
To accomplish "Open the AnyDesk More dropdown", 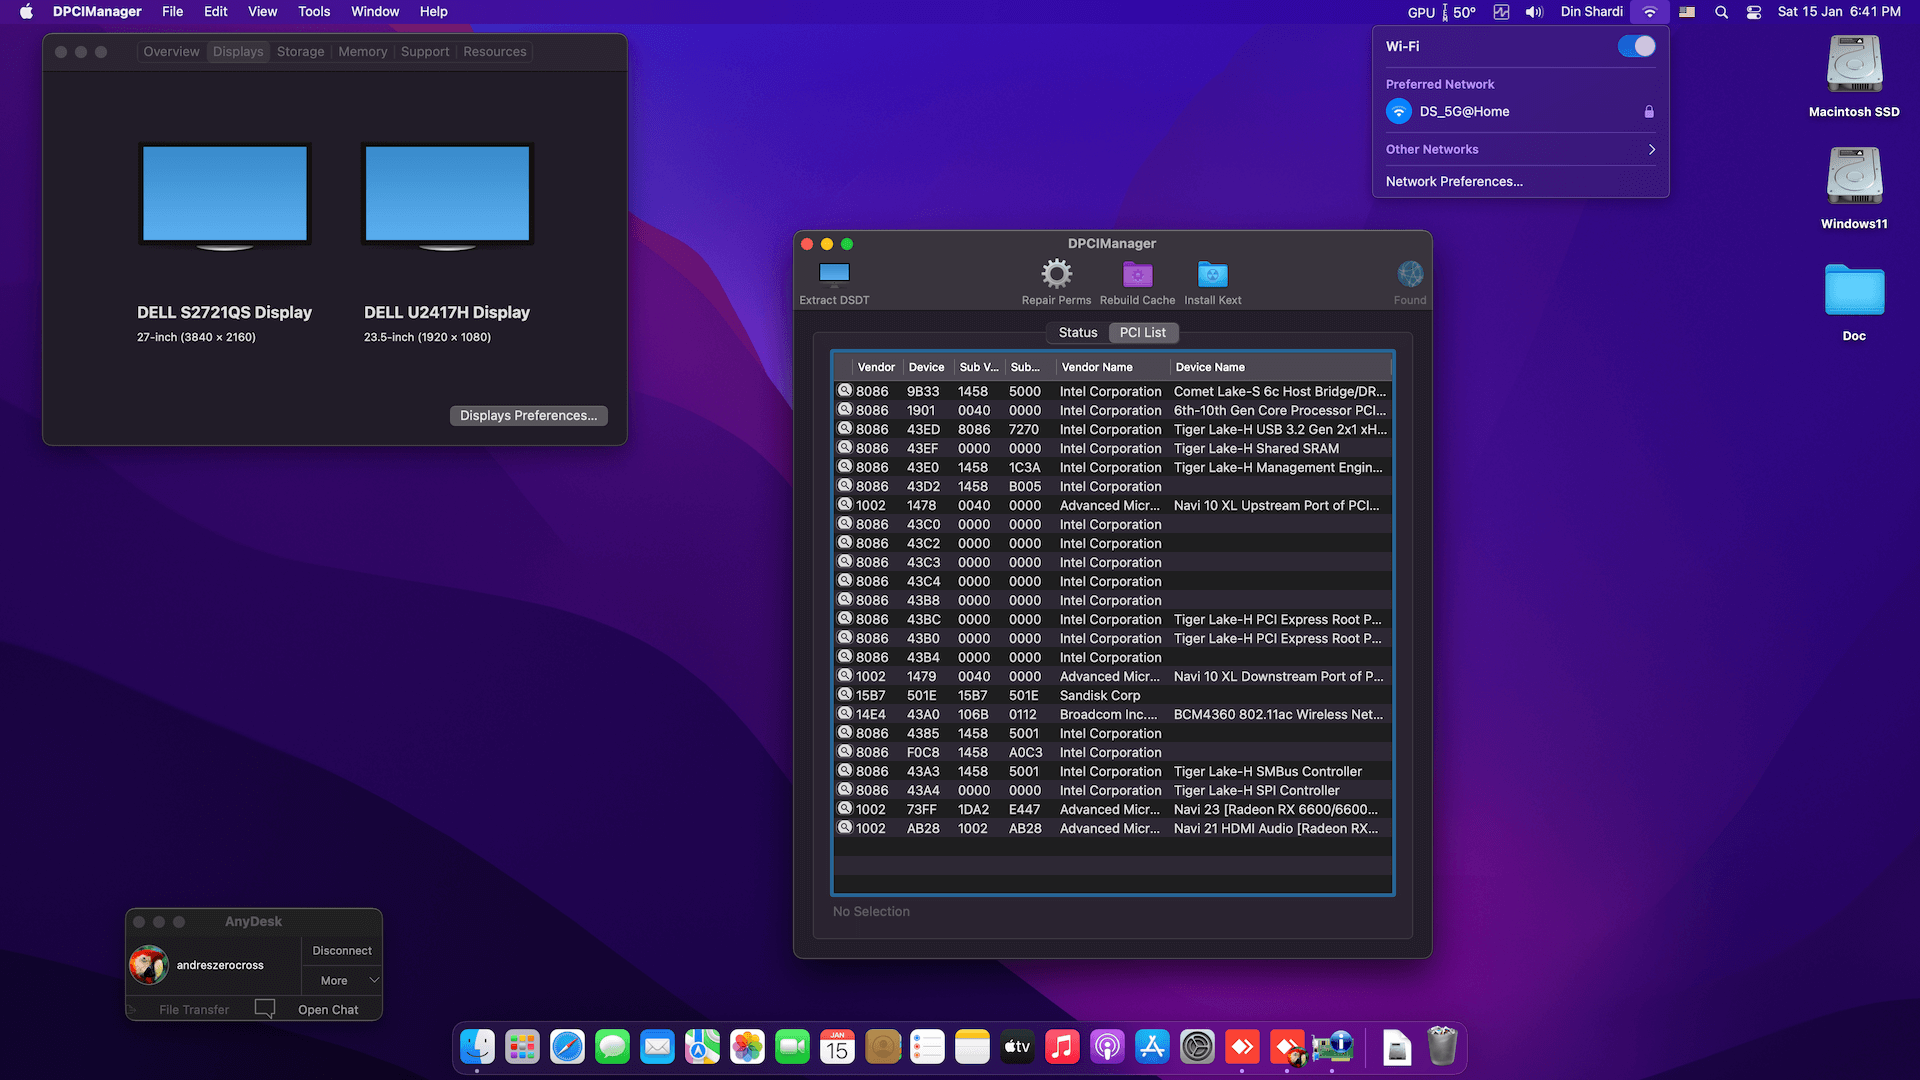I will click(340, 980).
